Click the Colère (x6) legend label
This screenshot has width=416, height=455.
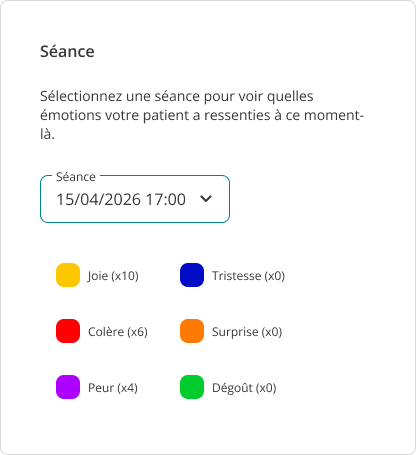pos(118,332)
